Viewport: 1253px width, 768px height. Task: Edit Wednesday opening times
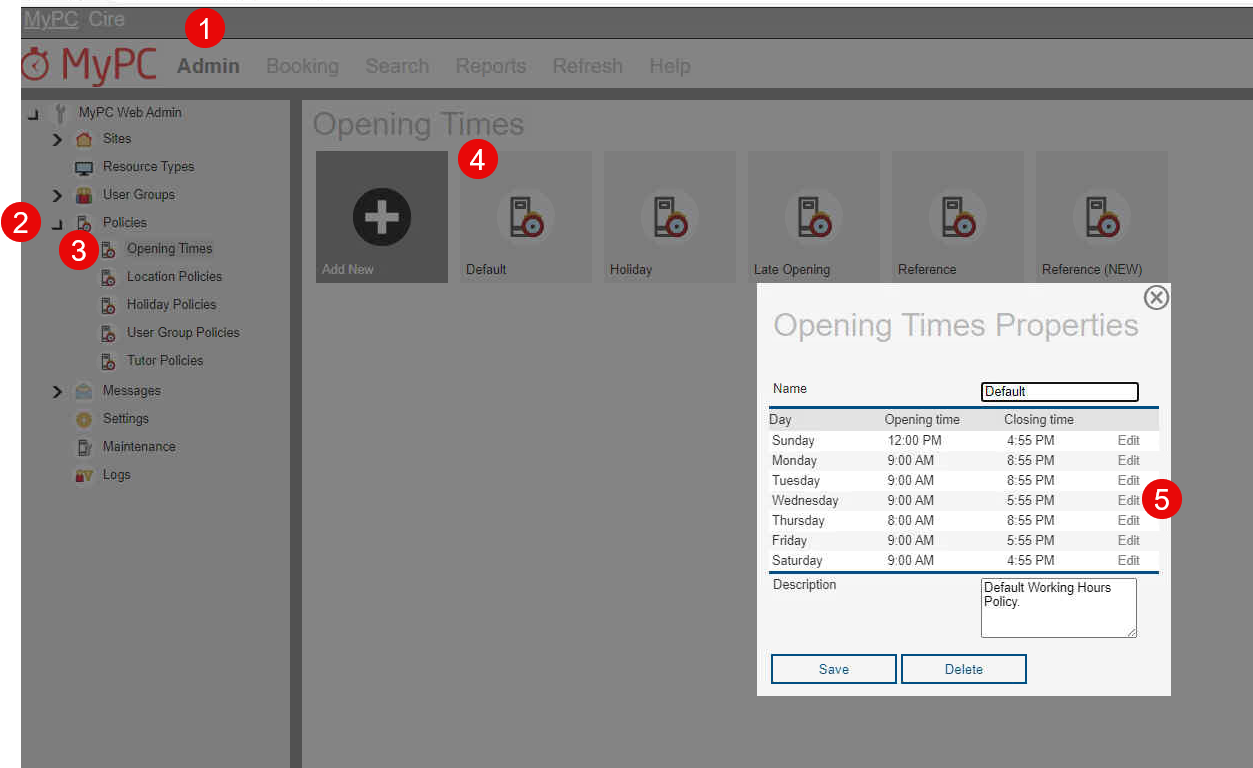click(1128, 500)
